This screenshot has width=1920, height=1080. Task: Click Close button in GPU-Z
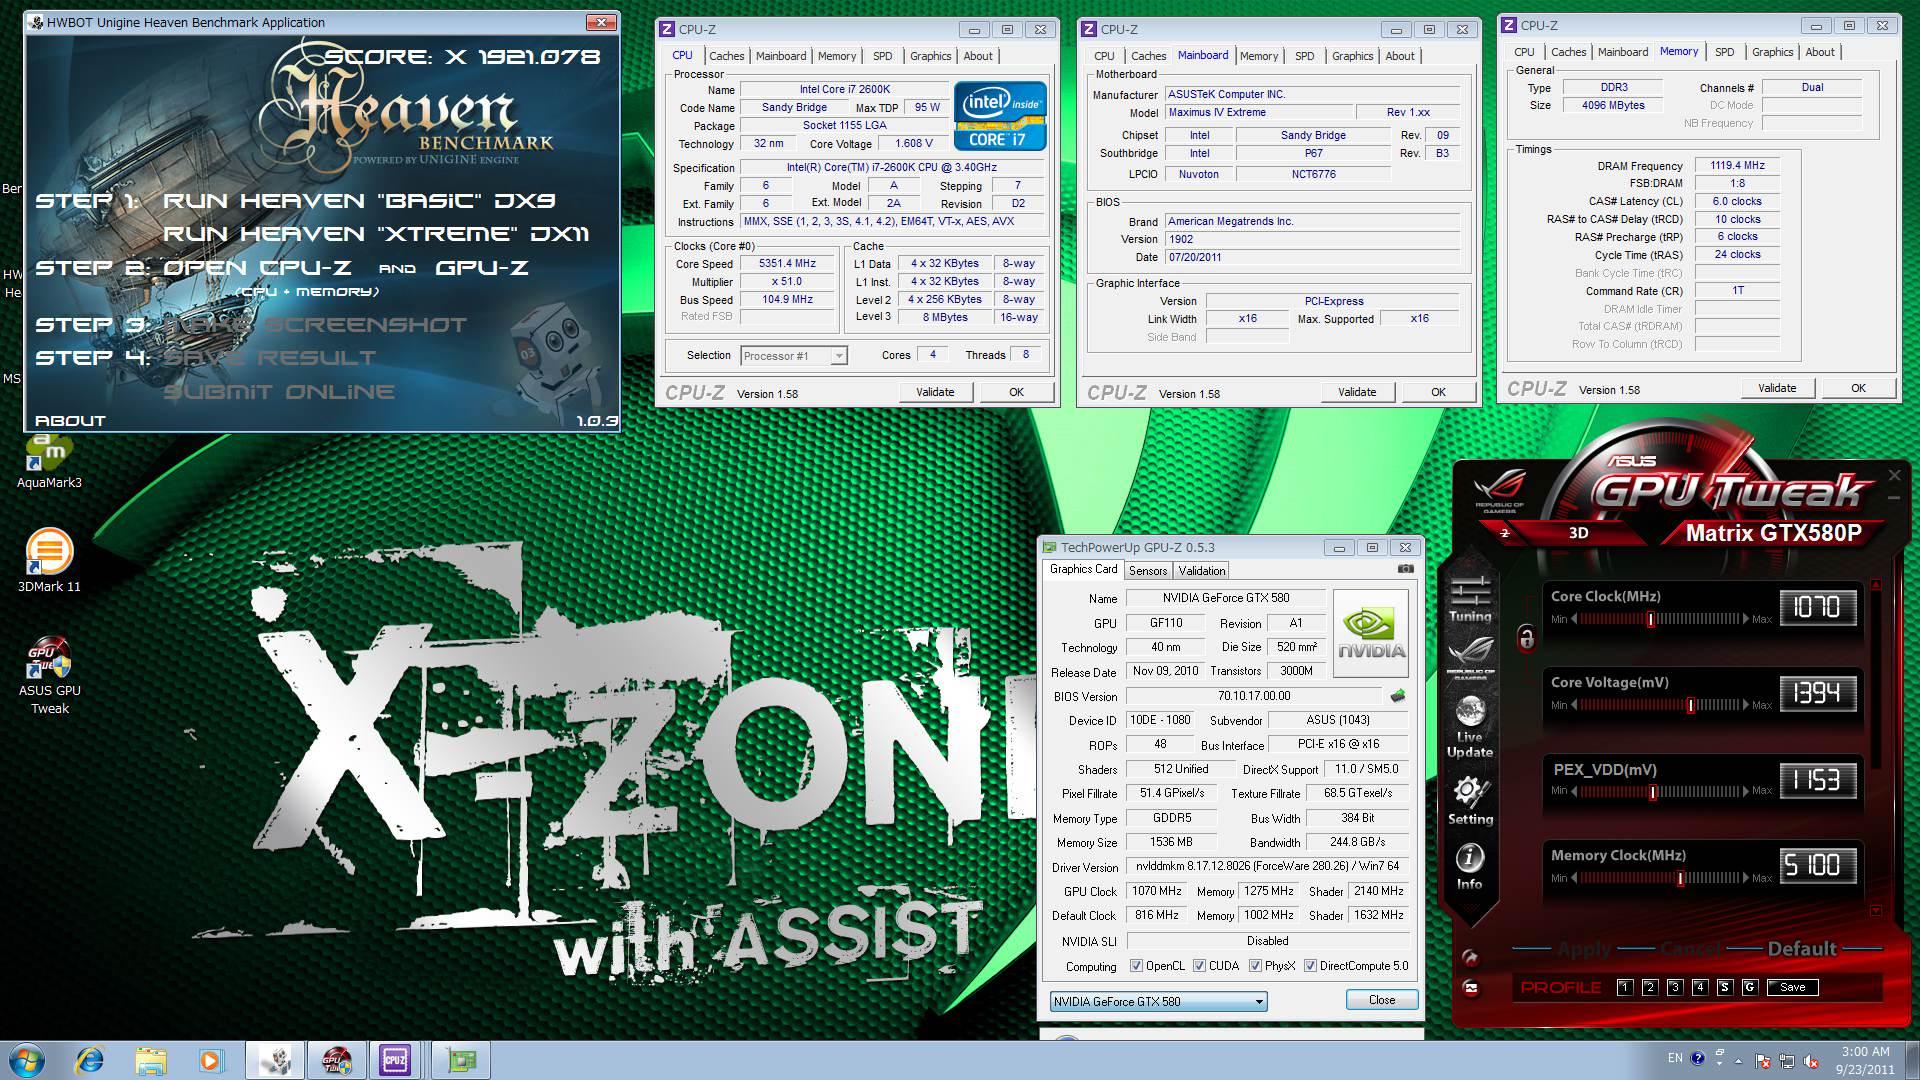click(1381, 1000)
